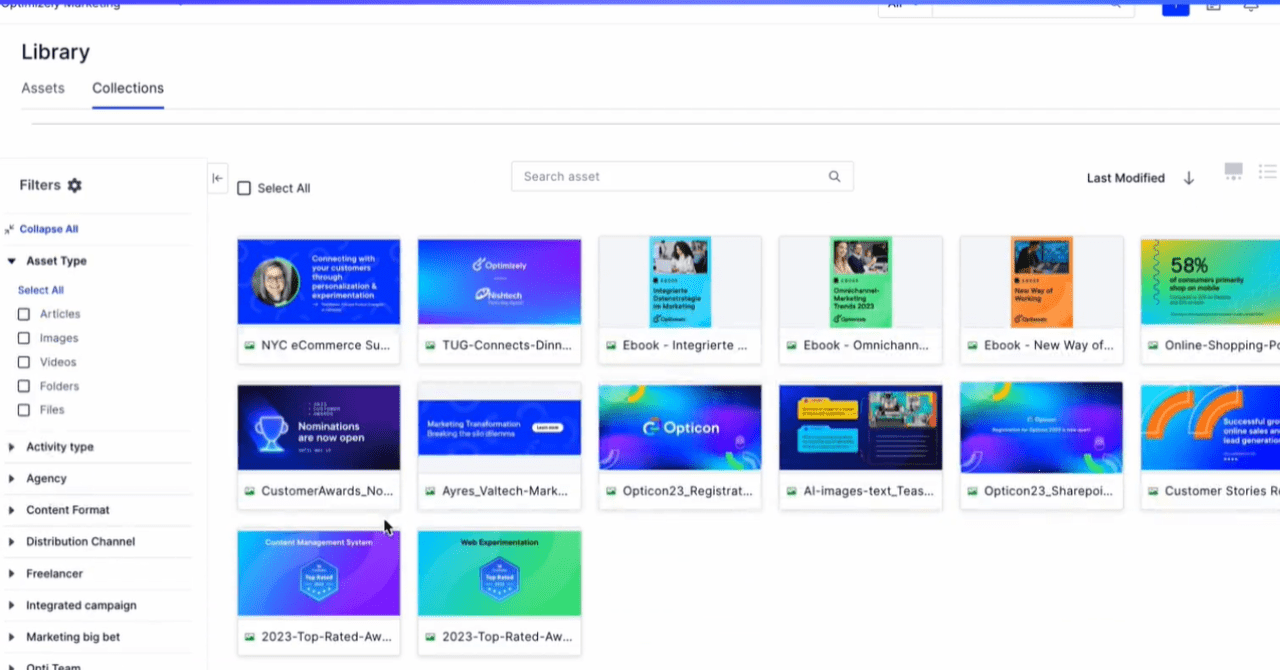The width and height of the screenshot is (1280, 670).
Task: Enable the Articles asset type filter
Action: (24, 314)
